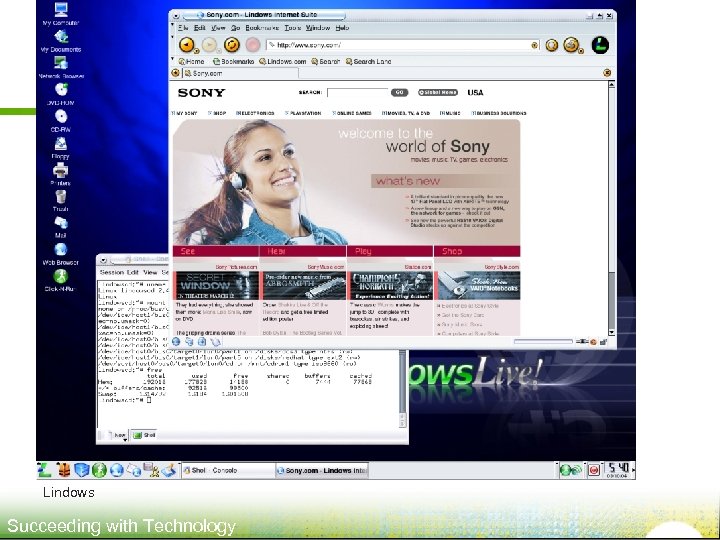This screenshot has height=540, width=720.
Task: Click the green network icon in system tray
Action: point(570,470)
